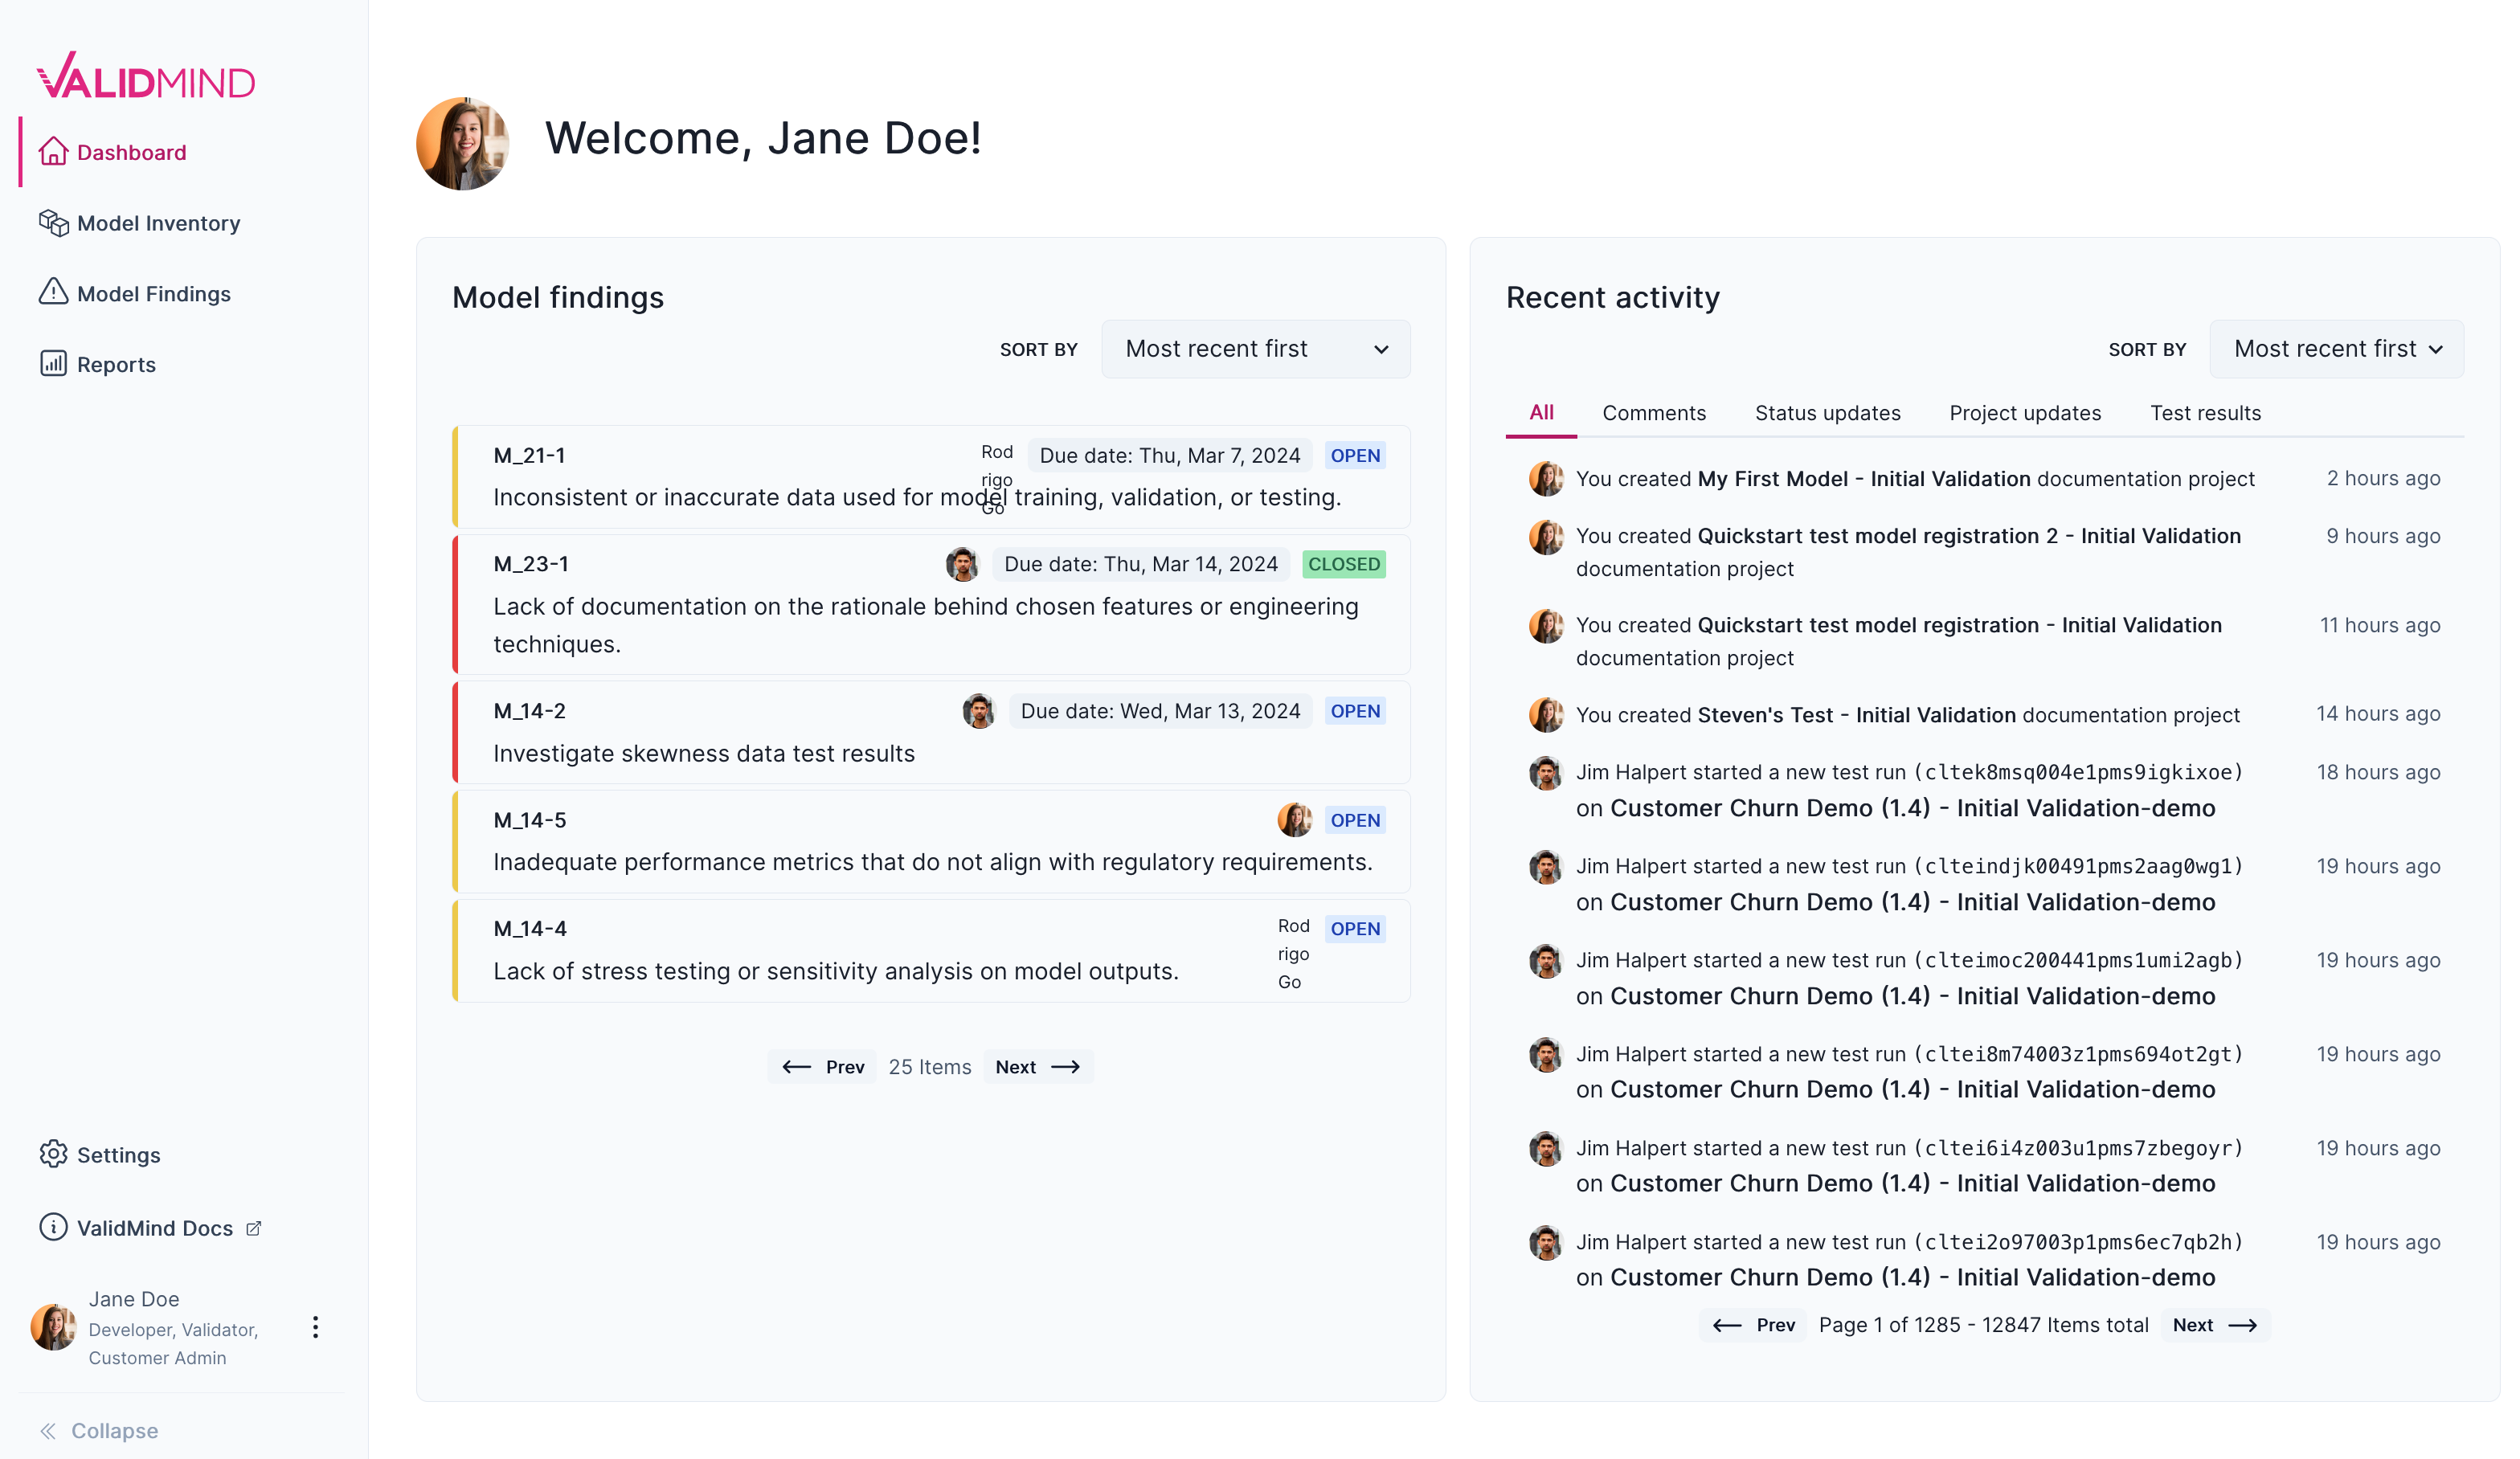The height and width of the screenshot is (1459, 2520).
Task: Select the CLOSED status badge on M_23-1
Action: (x=1344, y=564)
